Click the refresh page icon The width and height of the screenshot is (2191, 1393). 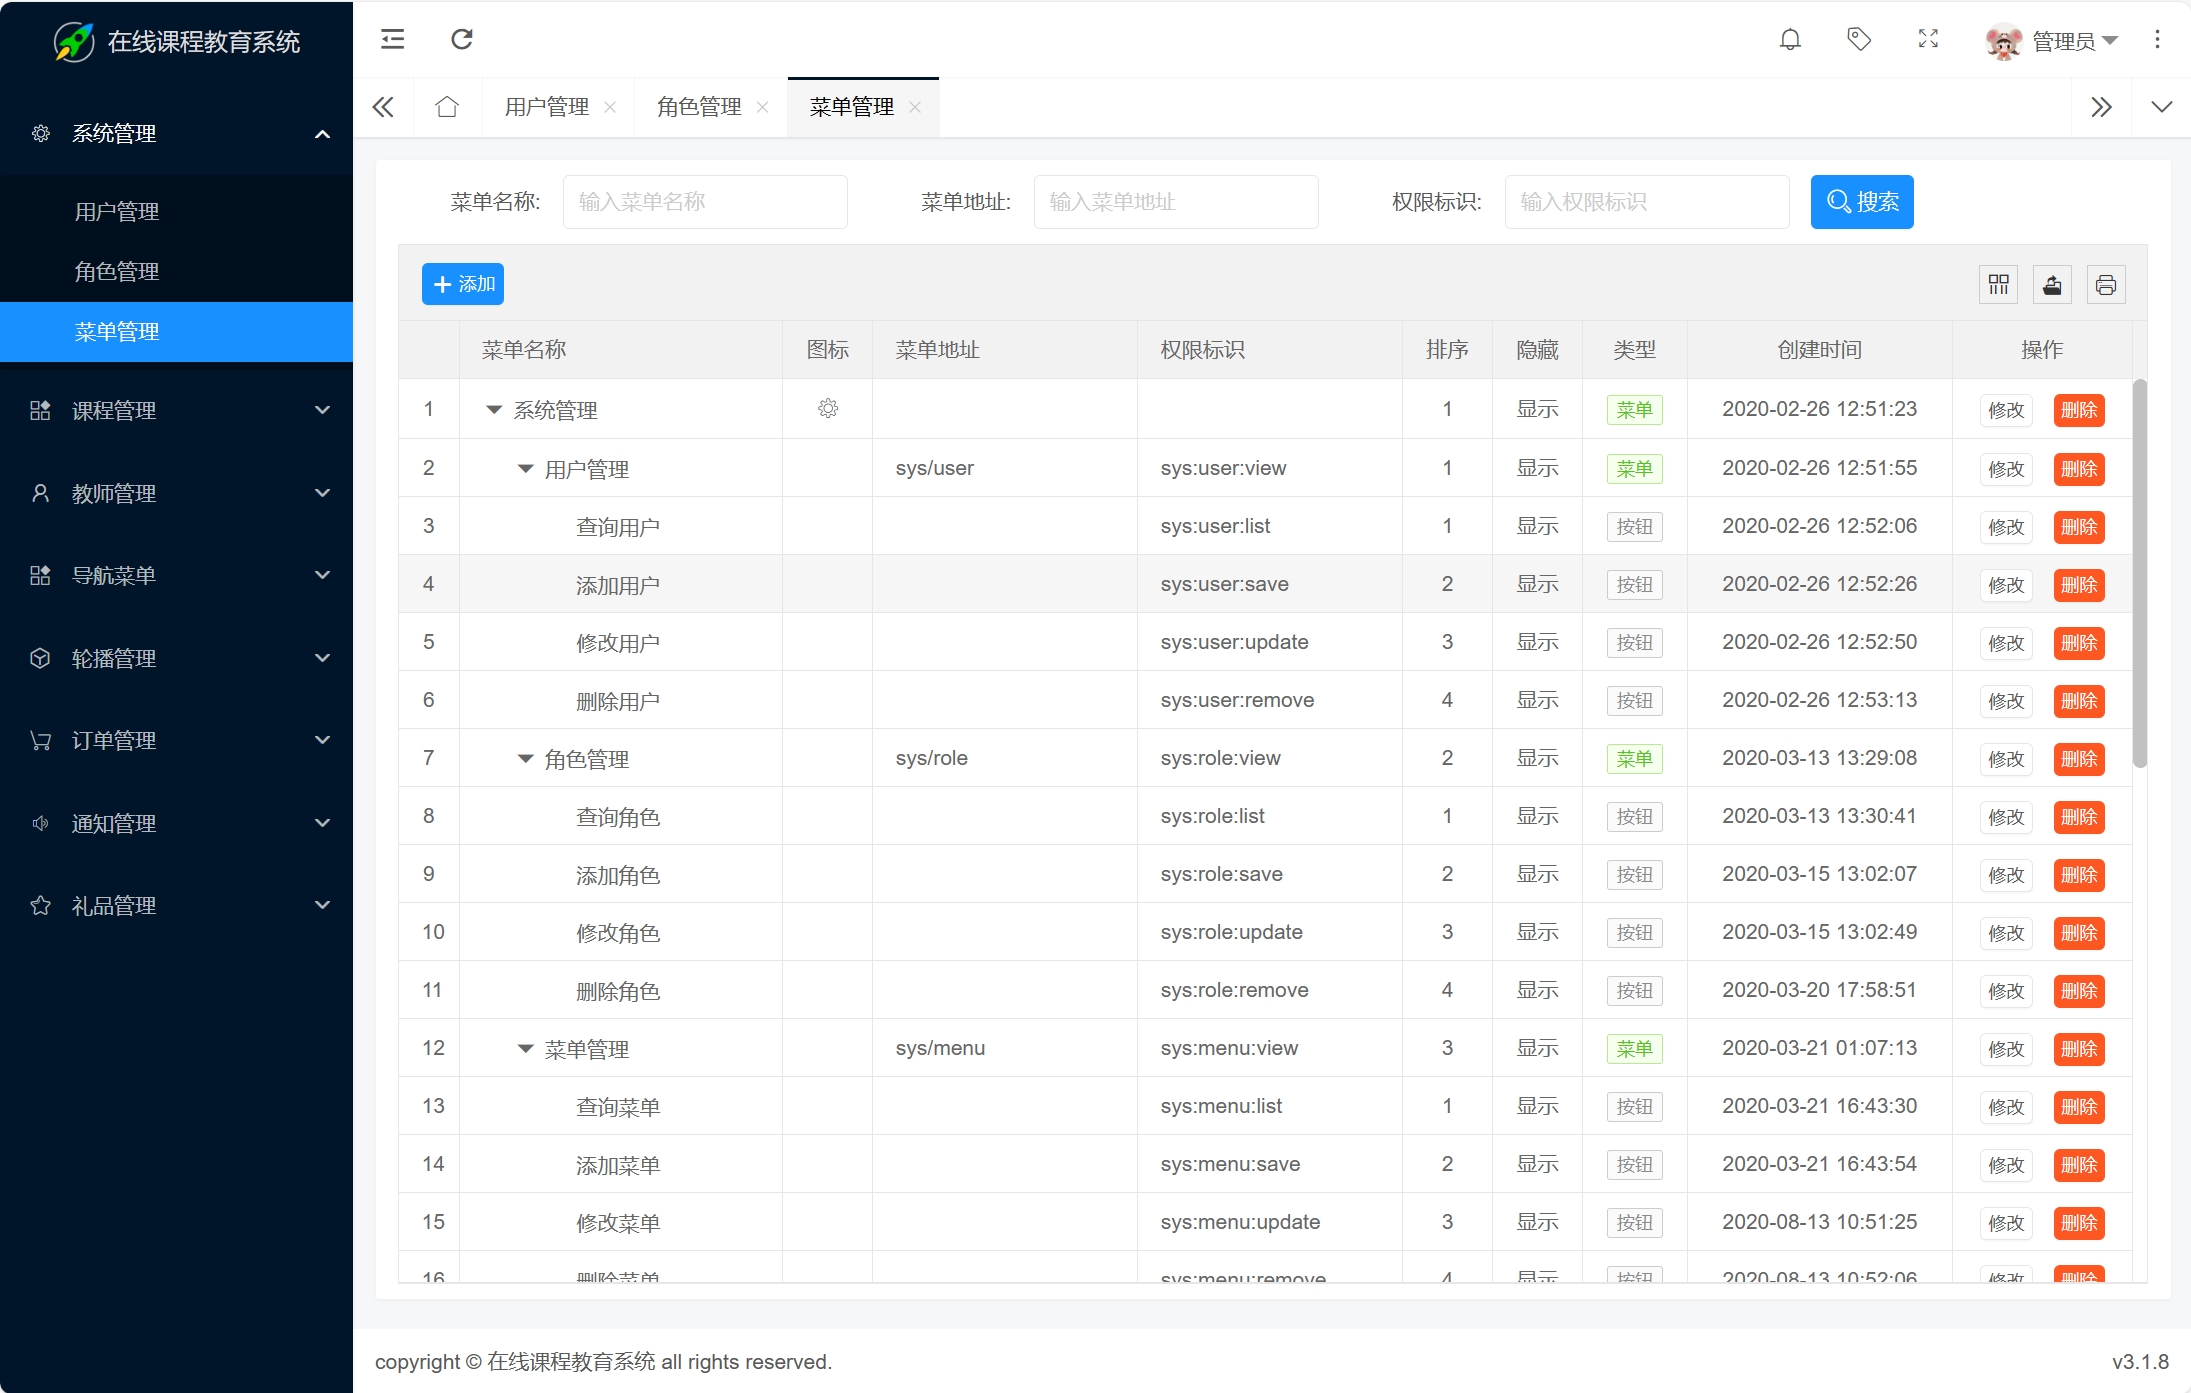click(462, 40)
